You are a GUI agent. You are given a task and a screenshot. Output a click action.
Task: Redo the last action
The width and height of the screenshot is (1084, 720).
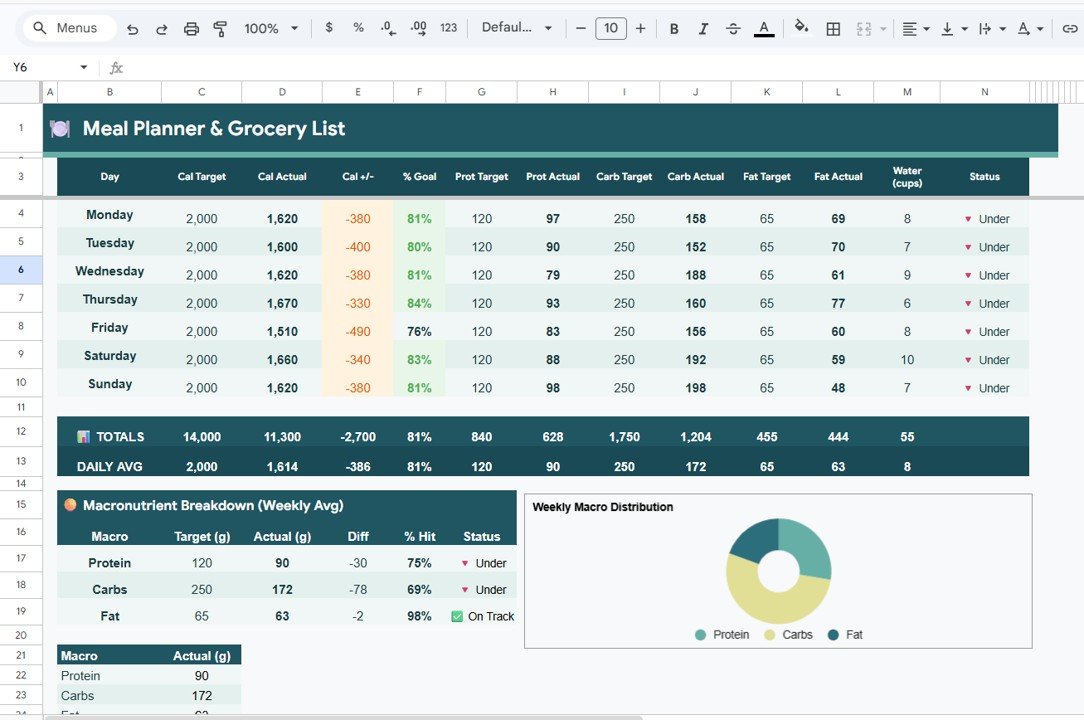[161, 28]
